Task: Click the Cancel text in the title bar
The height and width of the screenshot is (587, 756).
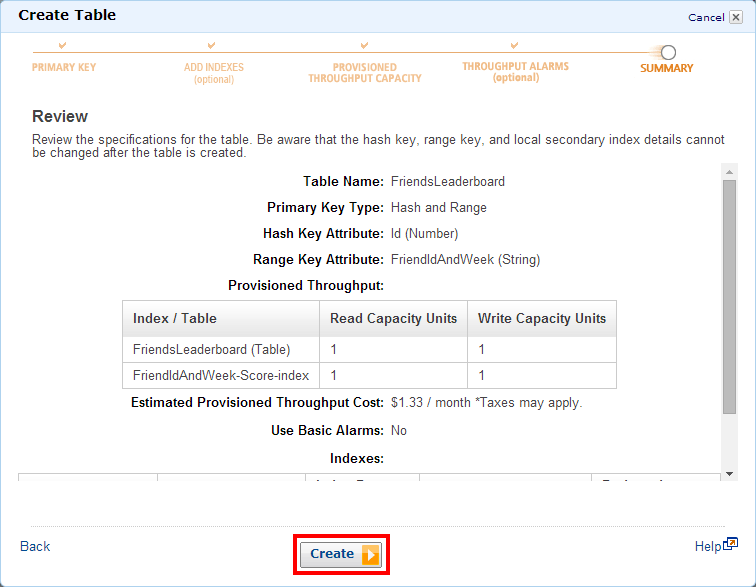Action: (706, 17)
